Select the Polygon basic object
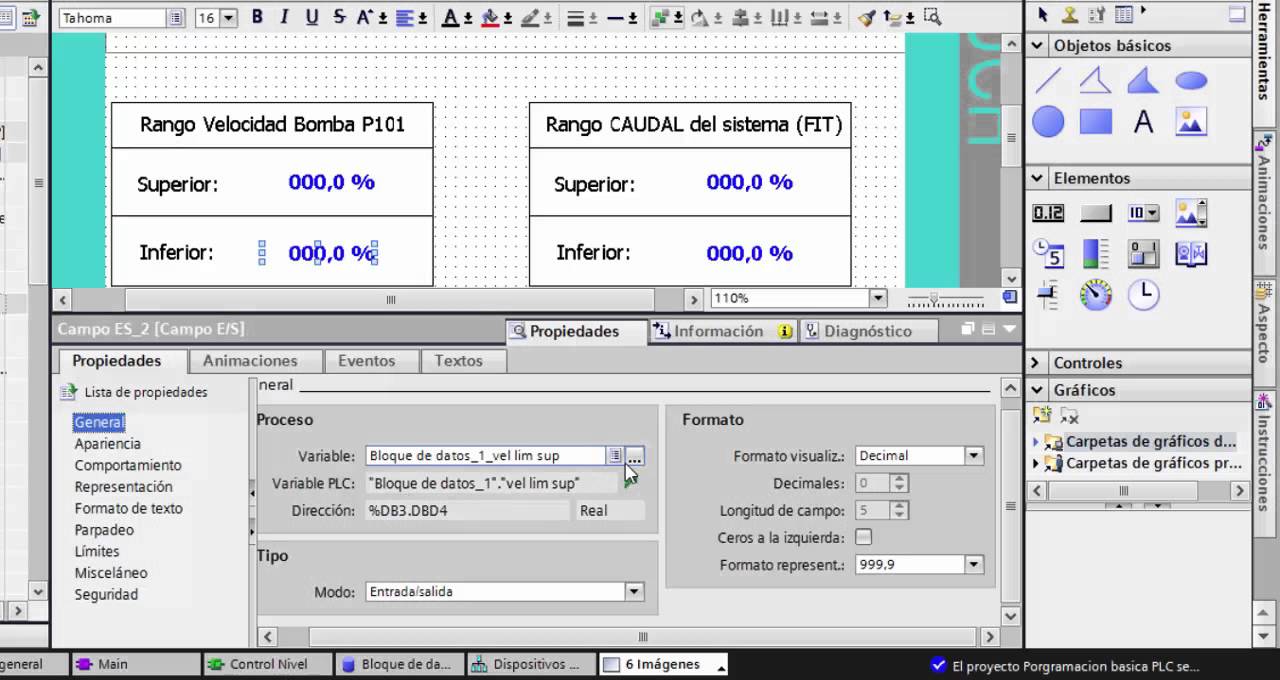 click(x=1143, y=81)
